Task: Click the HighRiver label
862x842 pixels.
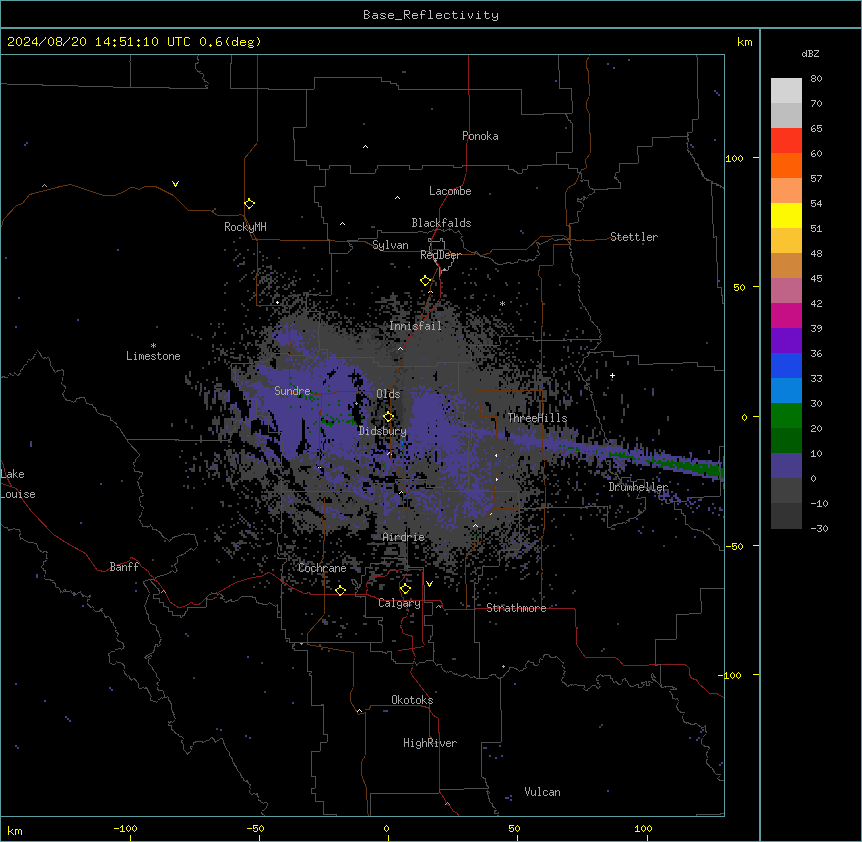Action: click(x=430, y=743)
